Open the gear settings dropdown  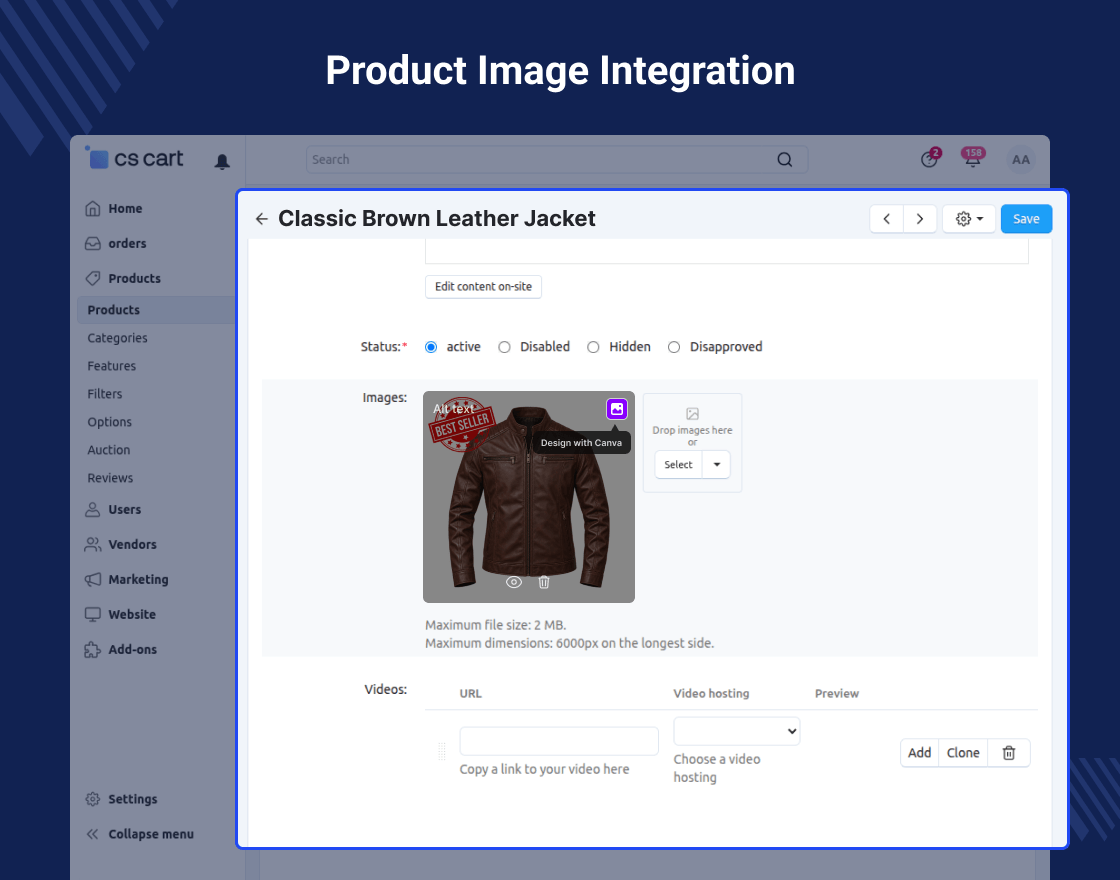(x=969, y=219)
